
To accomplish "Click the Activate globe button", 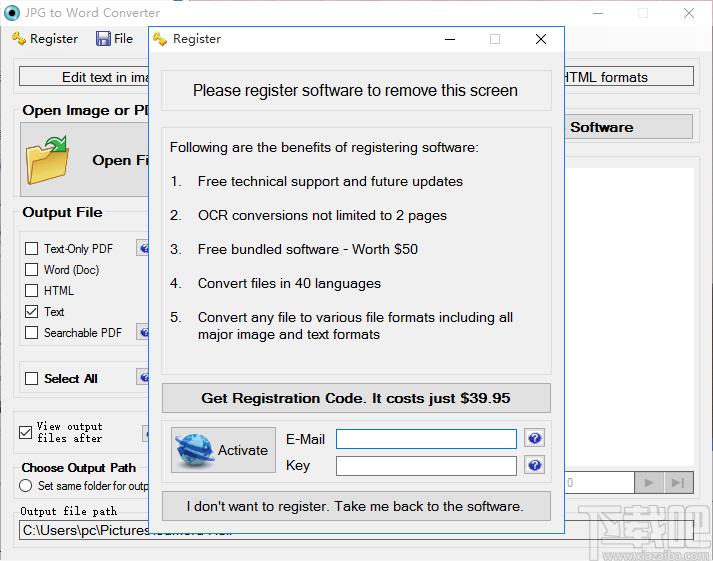I will pos(223,450).
